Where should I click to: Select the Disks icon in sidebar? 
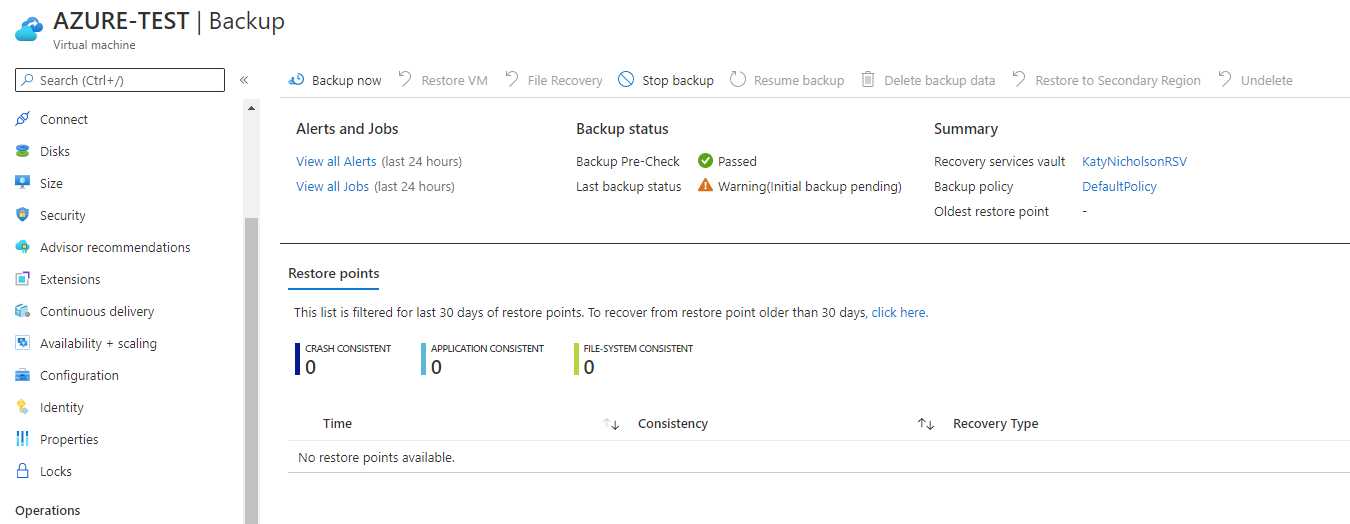coord(22,151)
